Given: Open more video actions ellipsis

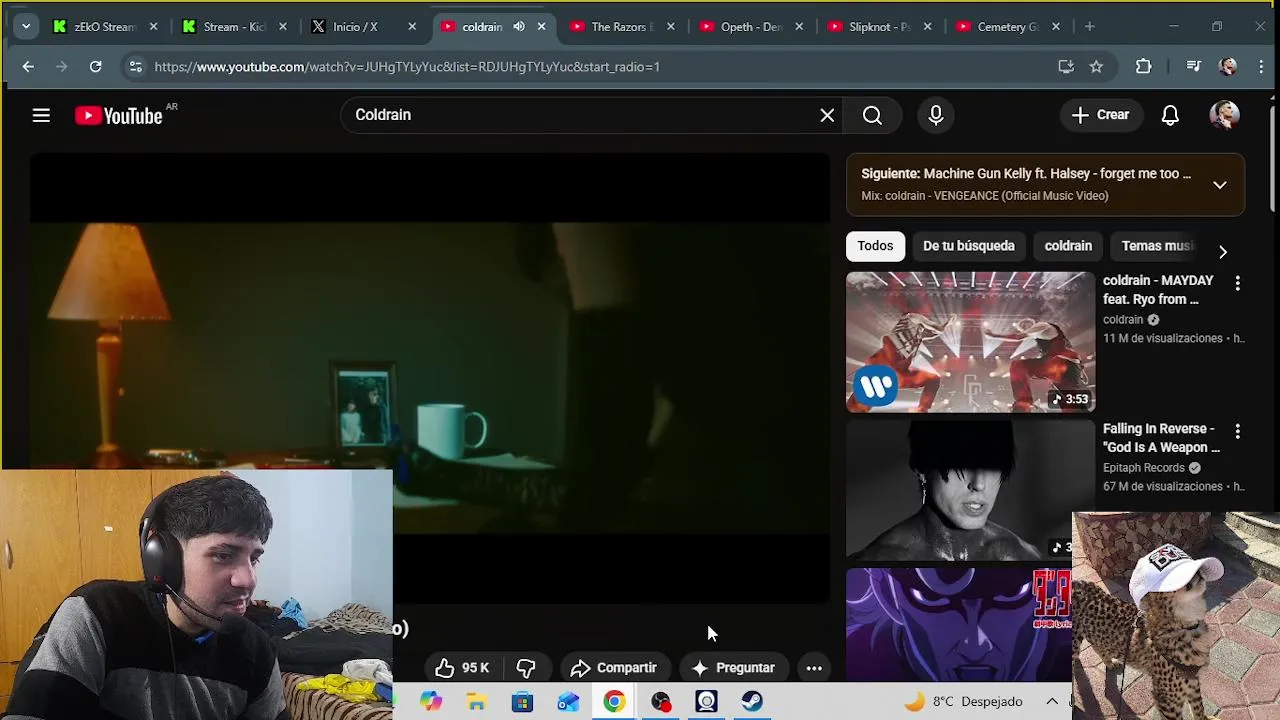Looking at the screenshot, I should [x=814, y=668].
